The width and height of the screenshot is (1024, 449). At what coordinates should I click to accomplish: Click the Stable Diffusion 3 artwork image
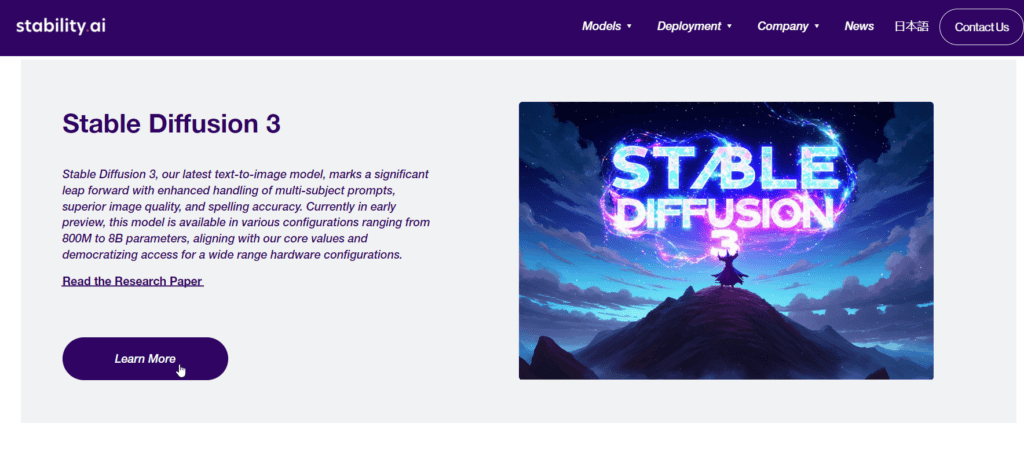click(726, 240)
